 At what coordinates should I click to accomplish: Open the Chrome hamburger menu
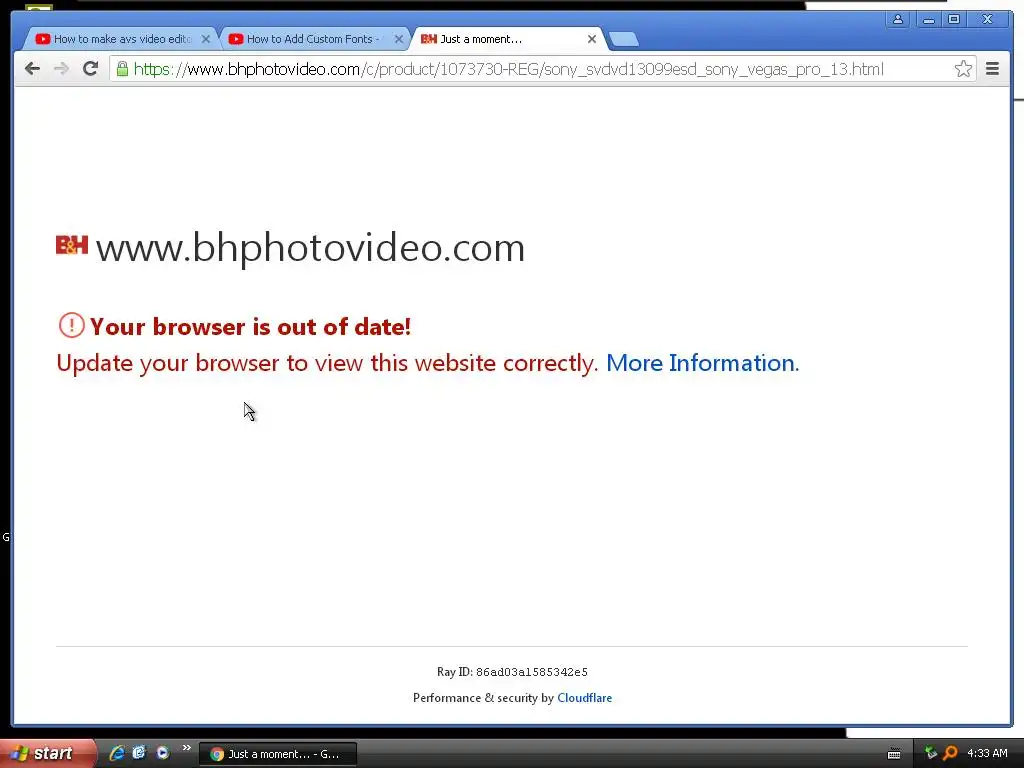(992, 69)
